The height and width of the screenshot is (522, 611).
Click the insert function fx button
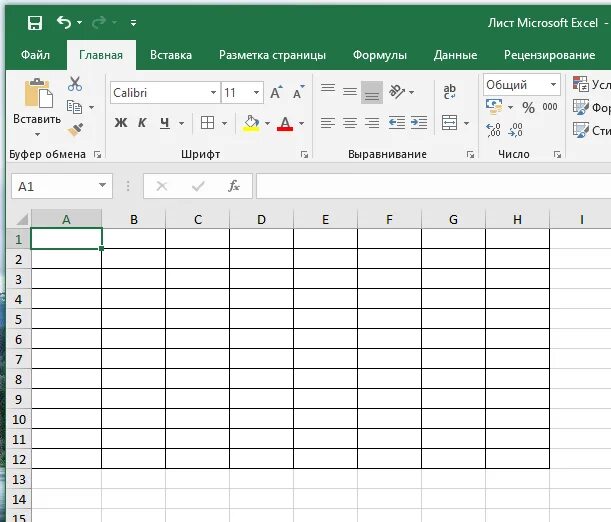click(x=233, y=186)
